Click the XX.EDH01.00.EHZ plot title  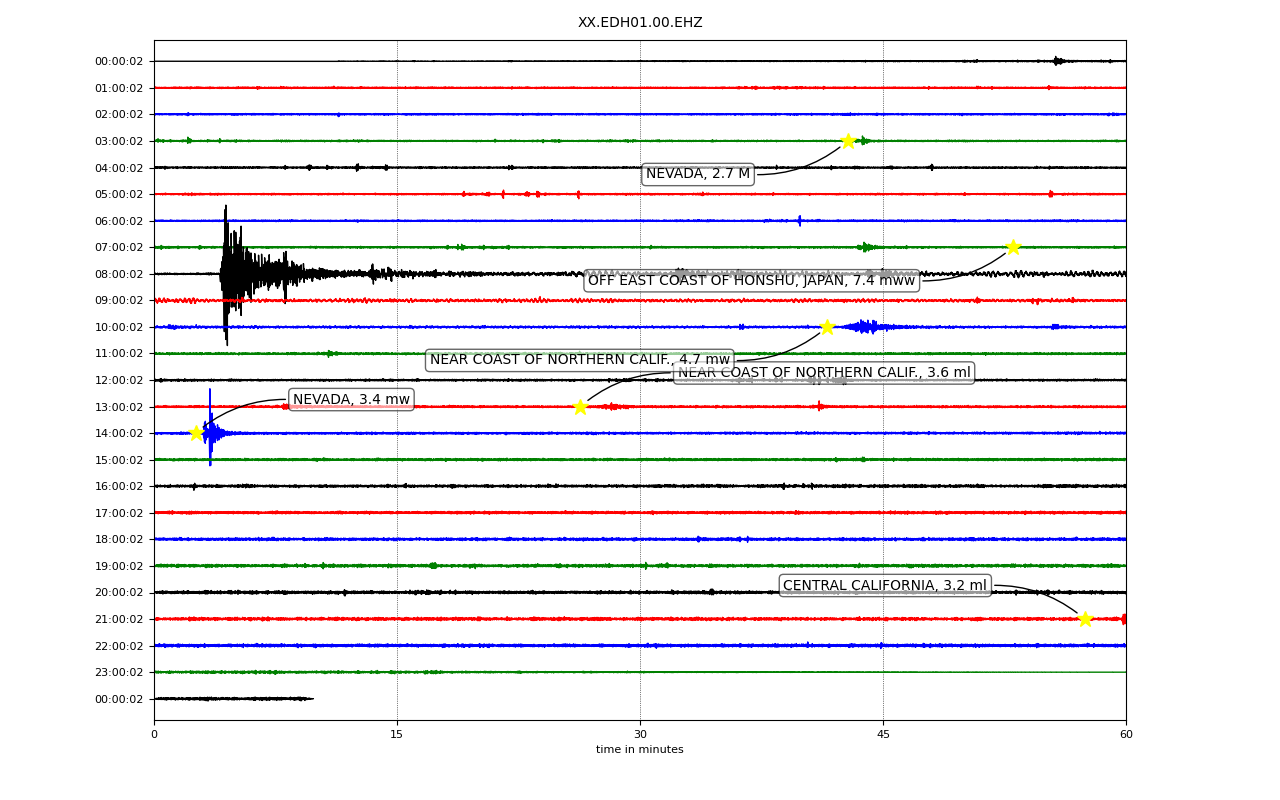[x=640, y=22]
